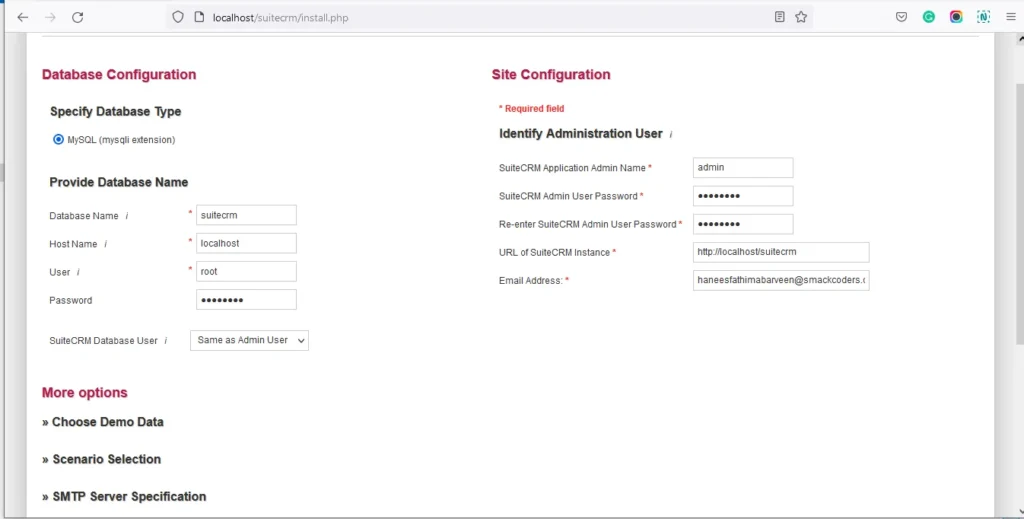Click the Database Name input field

tap(246, 215)
